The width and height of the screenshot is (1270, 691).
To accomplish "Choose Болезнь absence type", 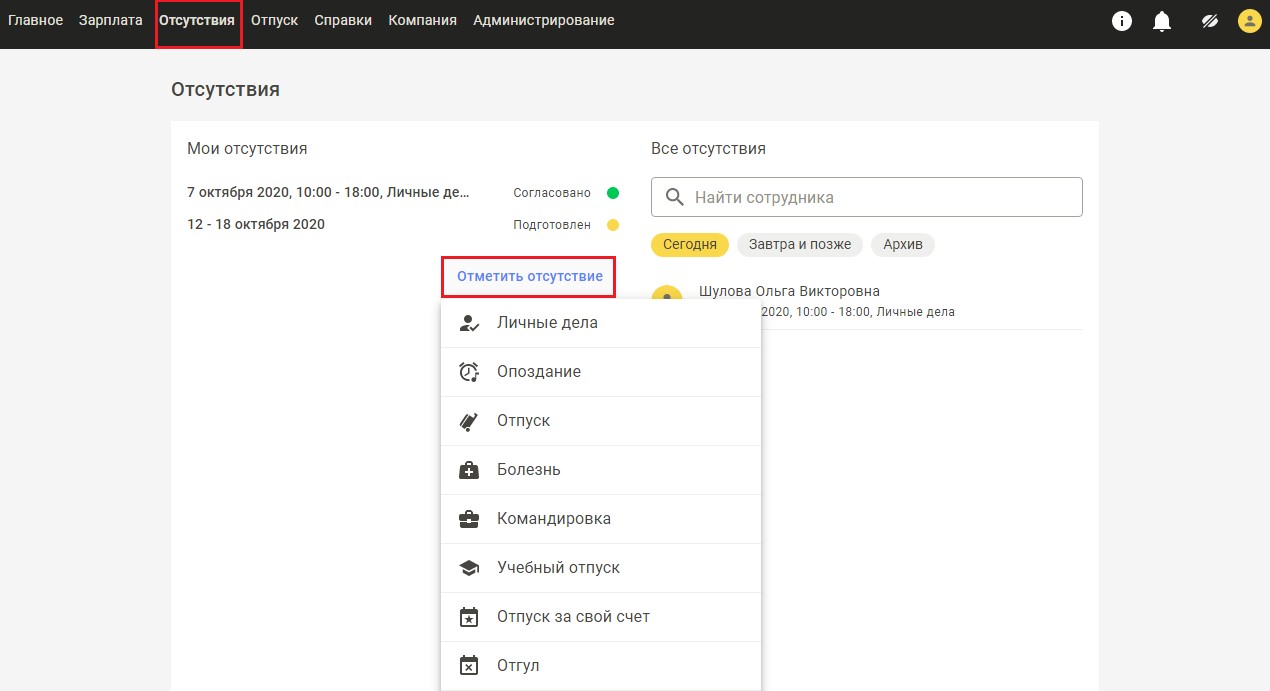I will tap(601, 470).
